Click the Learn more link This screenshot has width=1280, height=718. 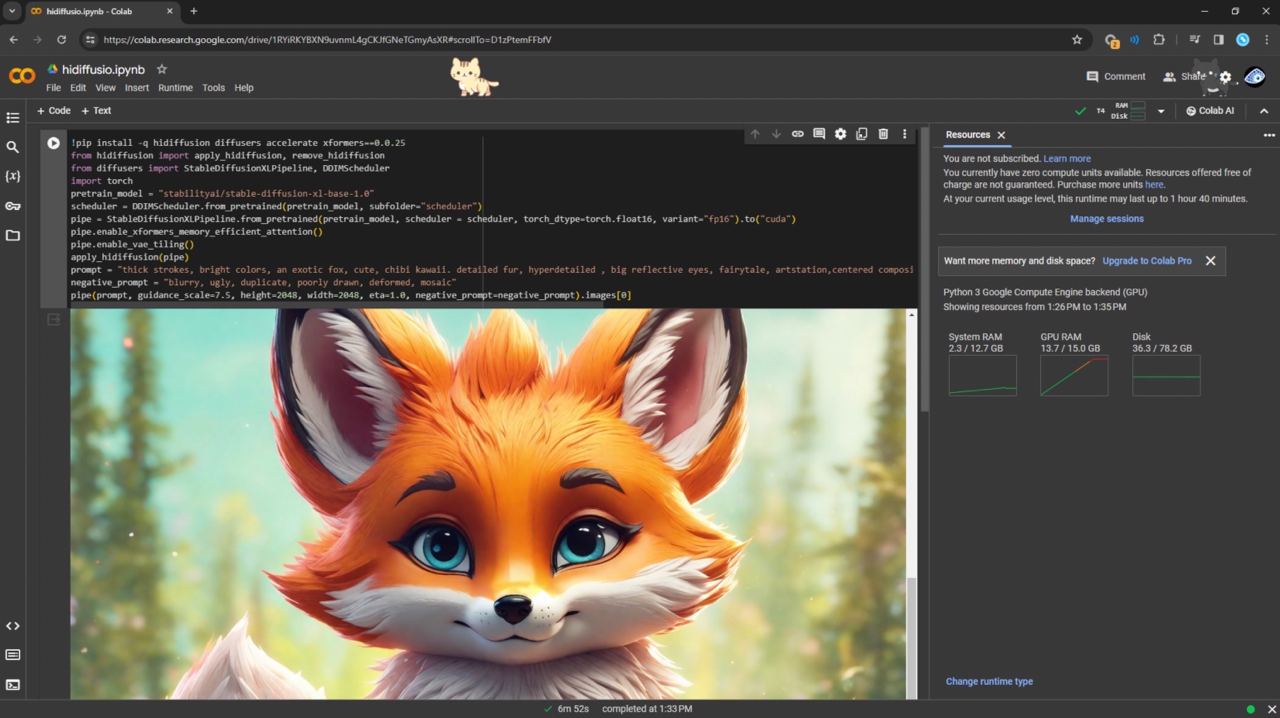click(x=1067, y=159)
